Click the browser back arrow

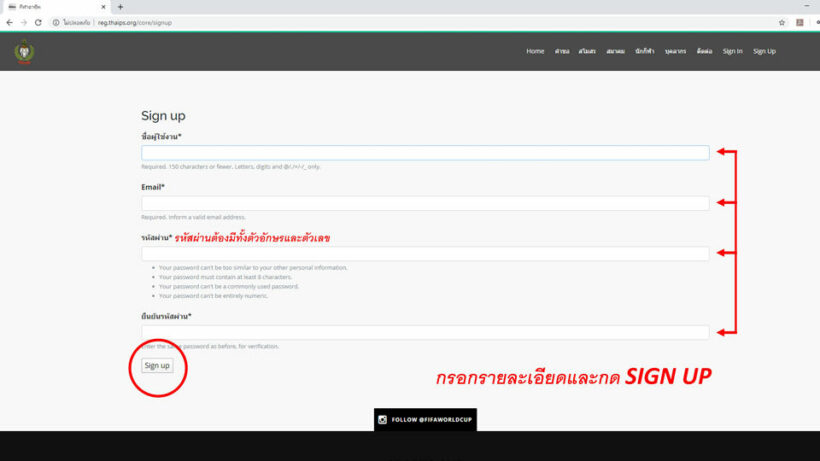tap(9, 22)
